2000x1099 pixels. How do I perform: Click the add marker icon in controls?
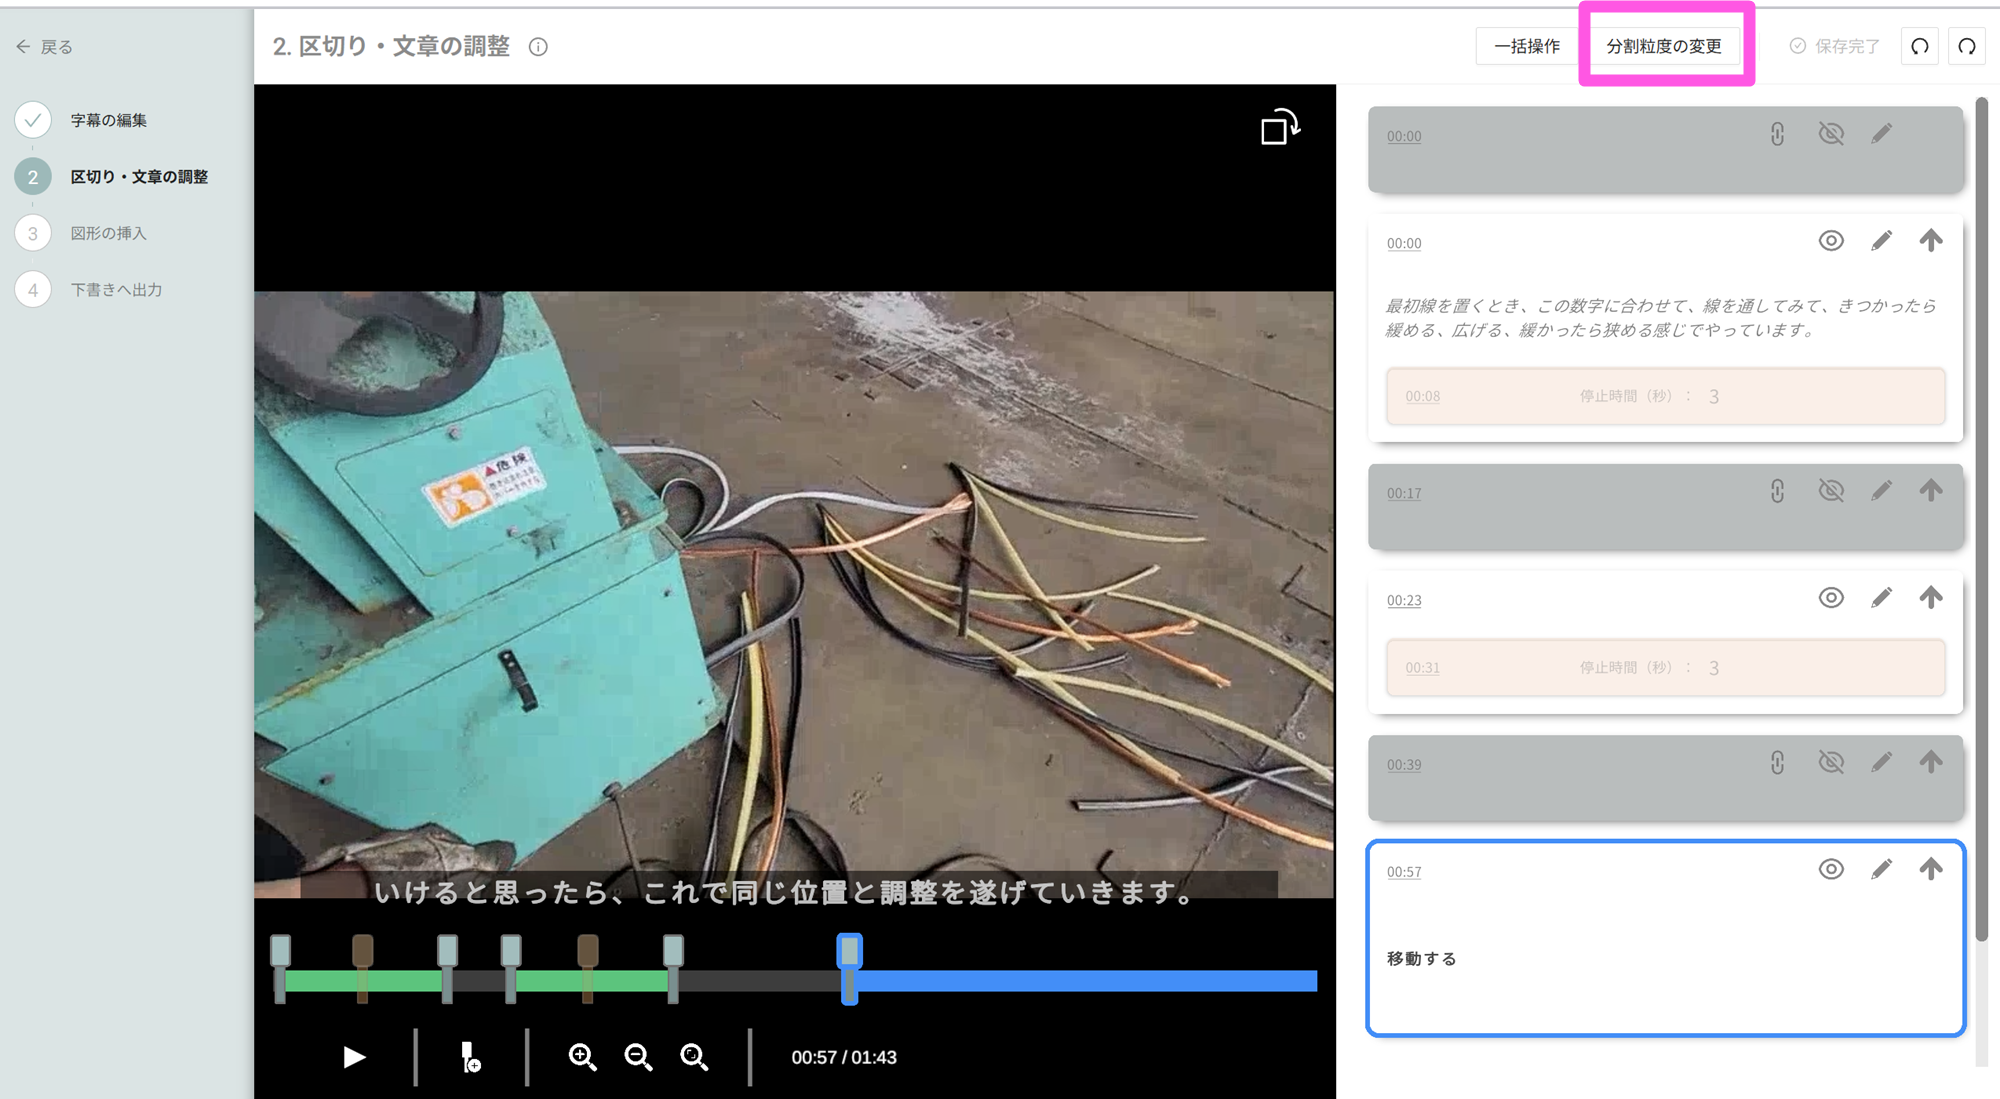470,1057
